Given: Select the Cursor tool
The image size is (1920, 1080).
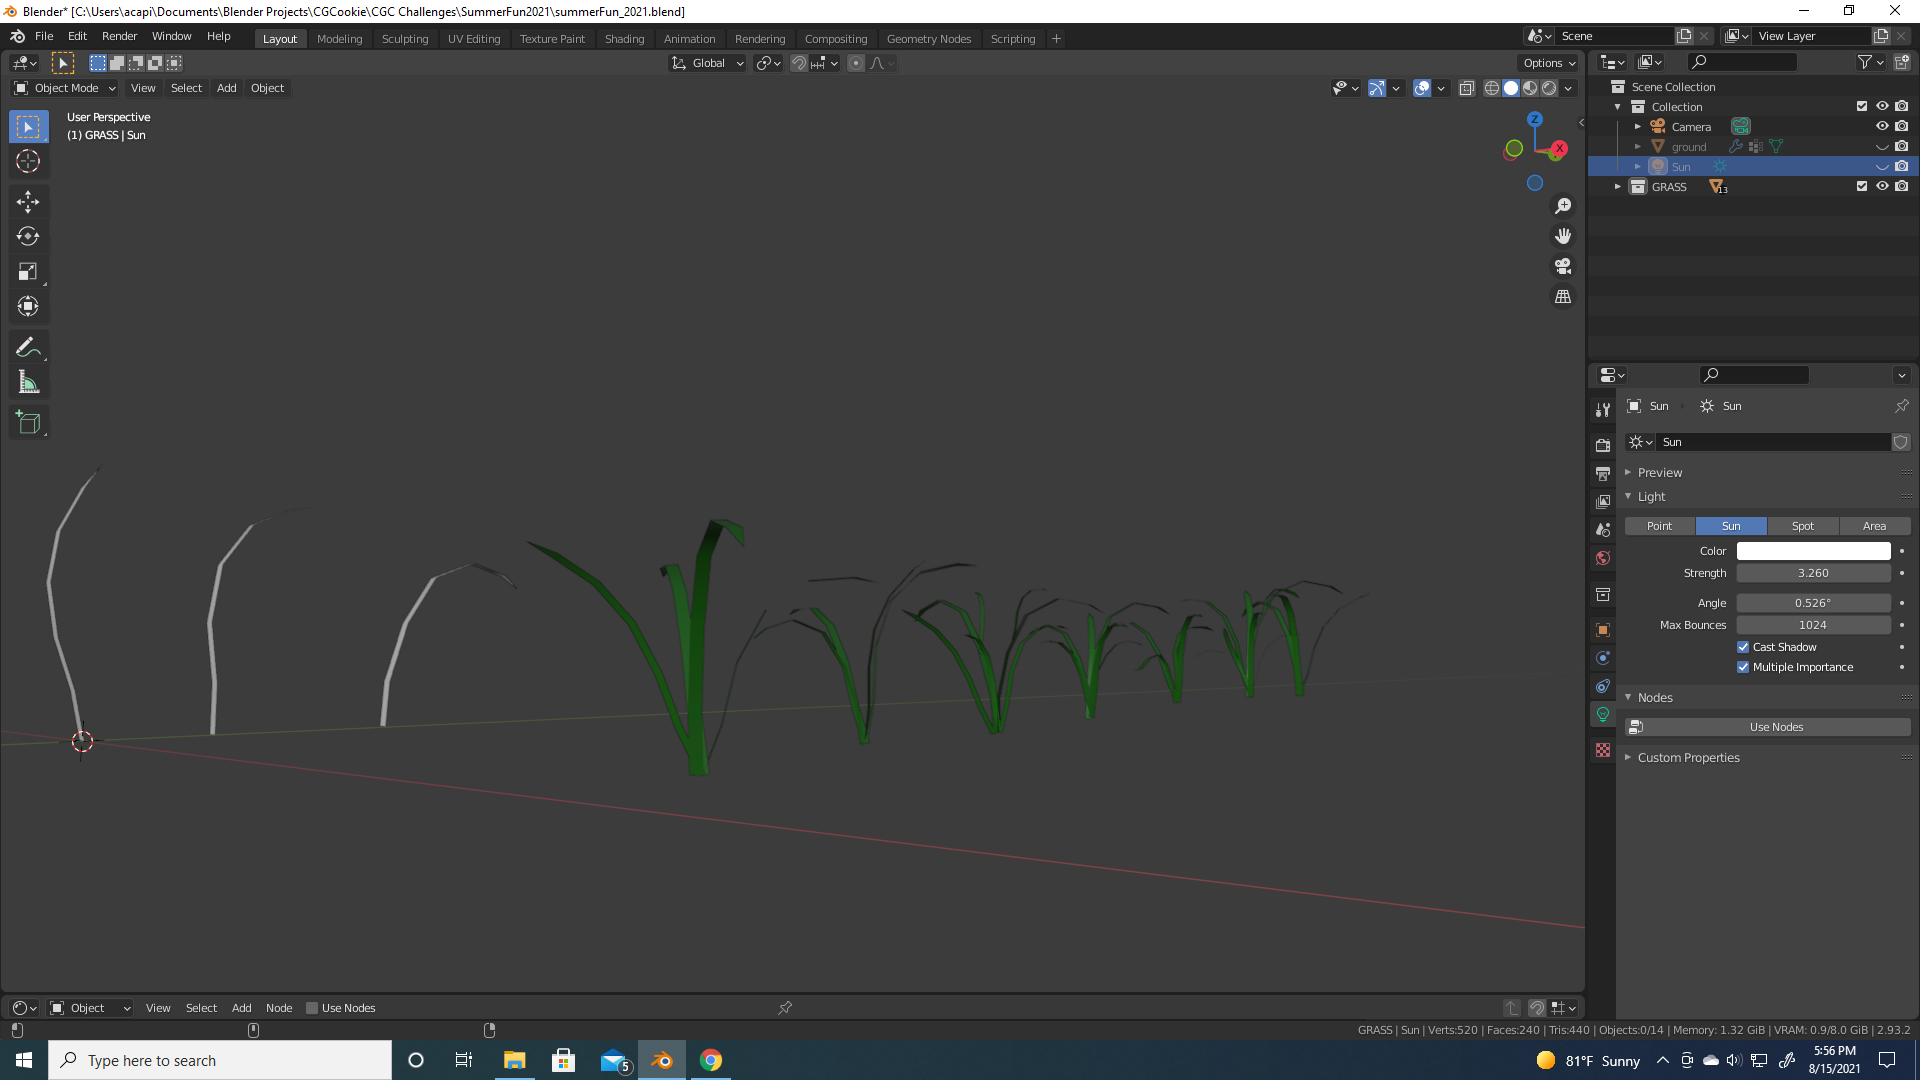Looking at the screenshot, I should 28,161.
